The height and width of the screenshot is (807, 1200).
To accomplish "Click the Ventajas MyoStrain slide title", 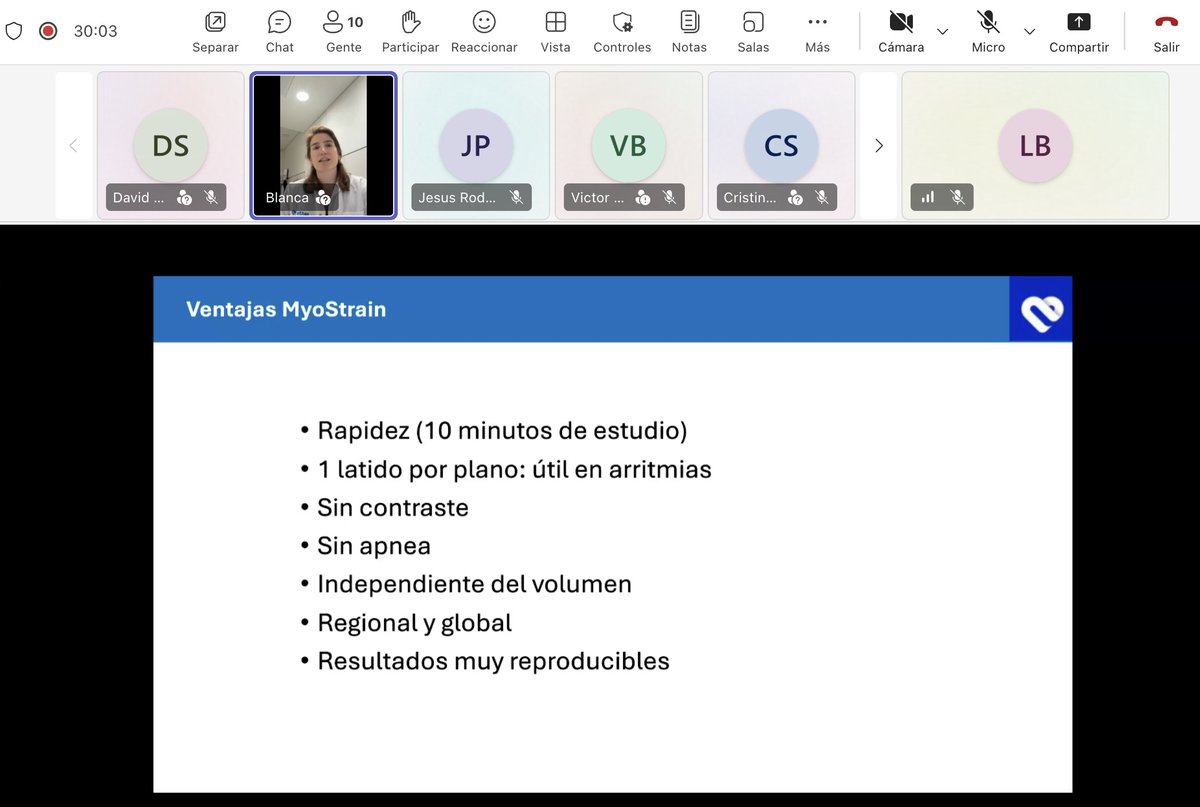I will coord(286,309).
